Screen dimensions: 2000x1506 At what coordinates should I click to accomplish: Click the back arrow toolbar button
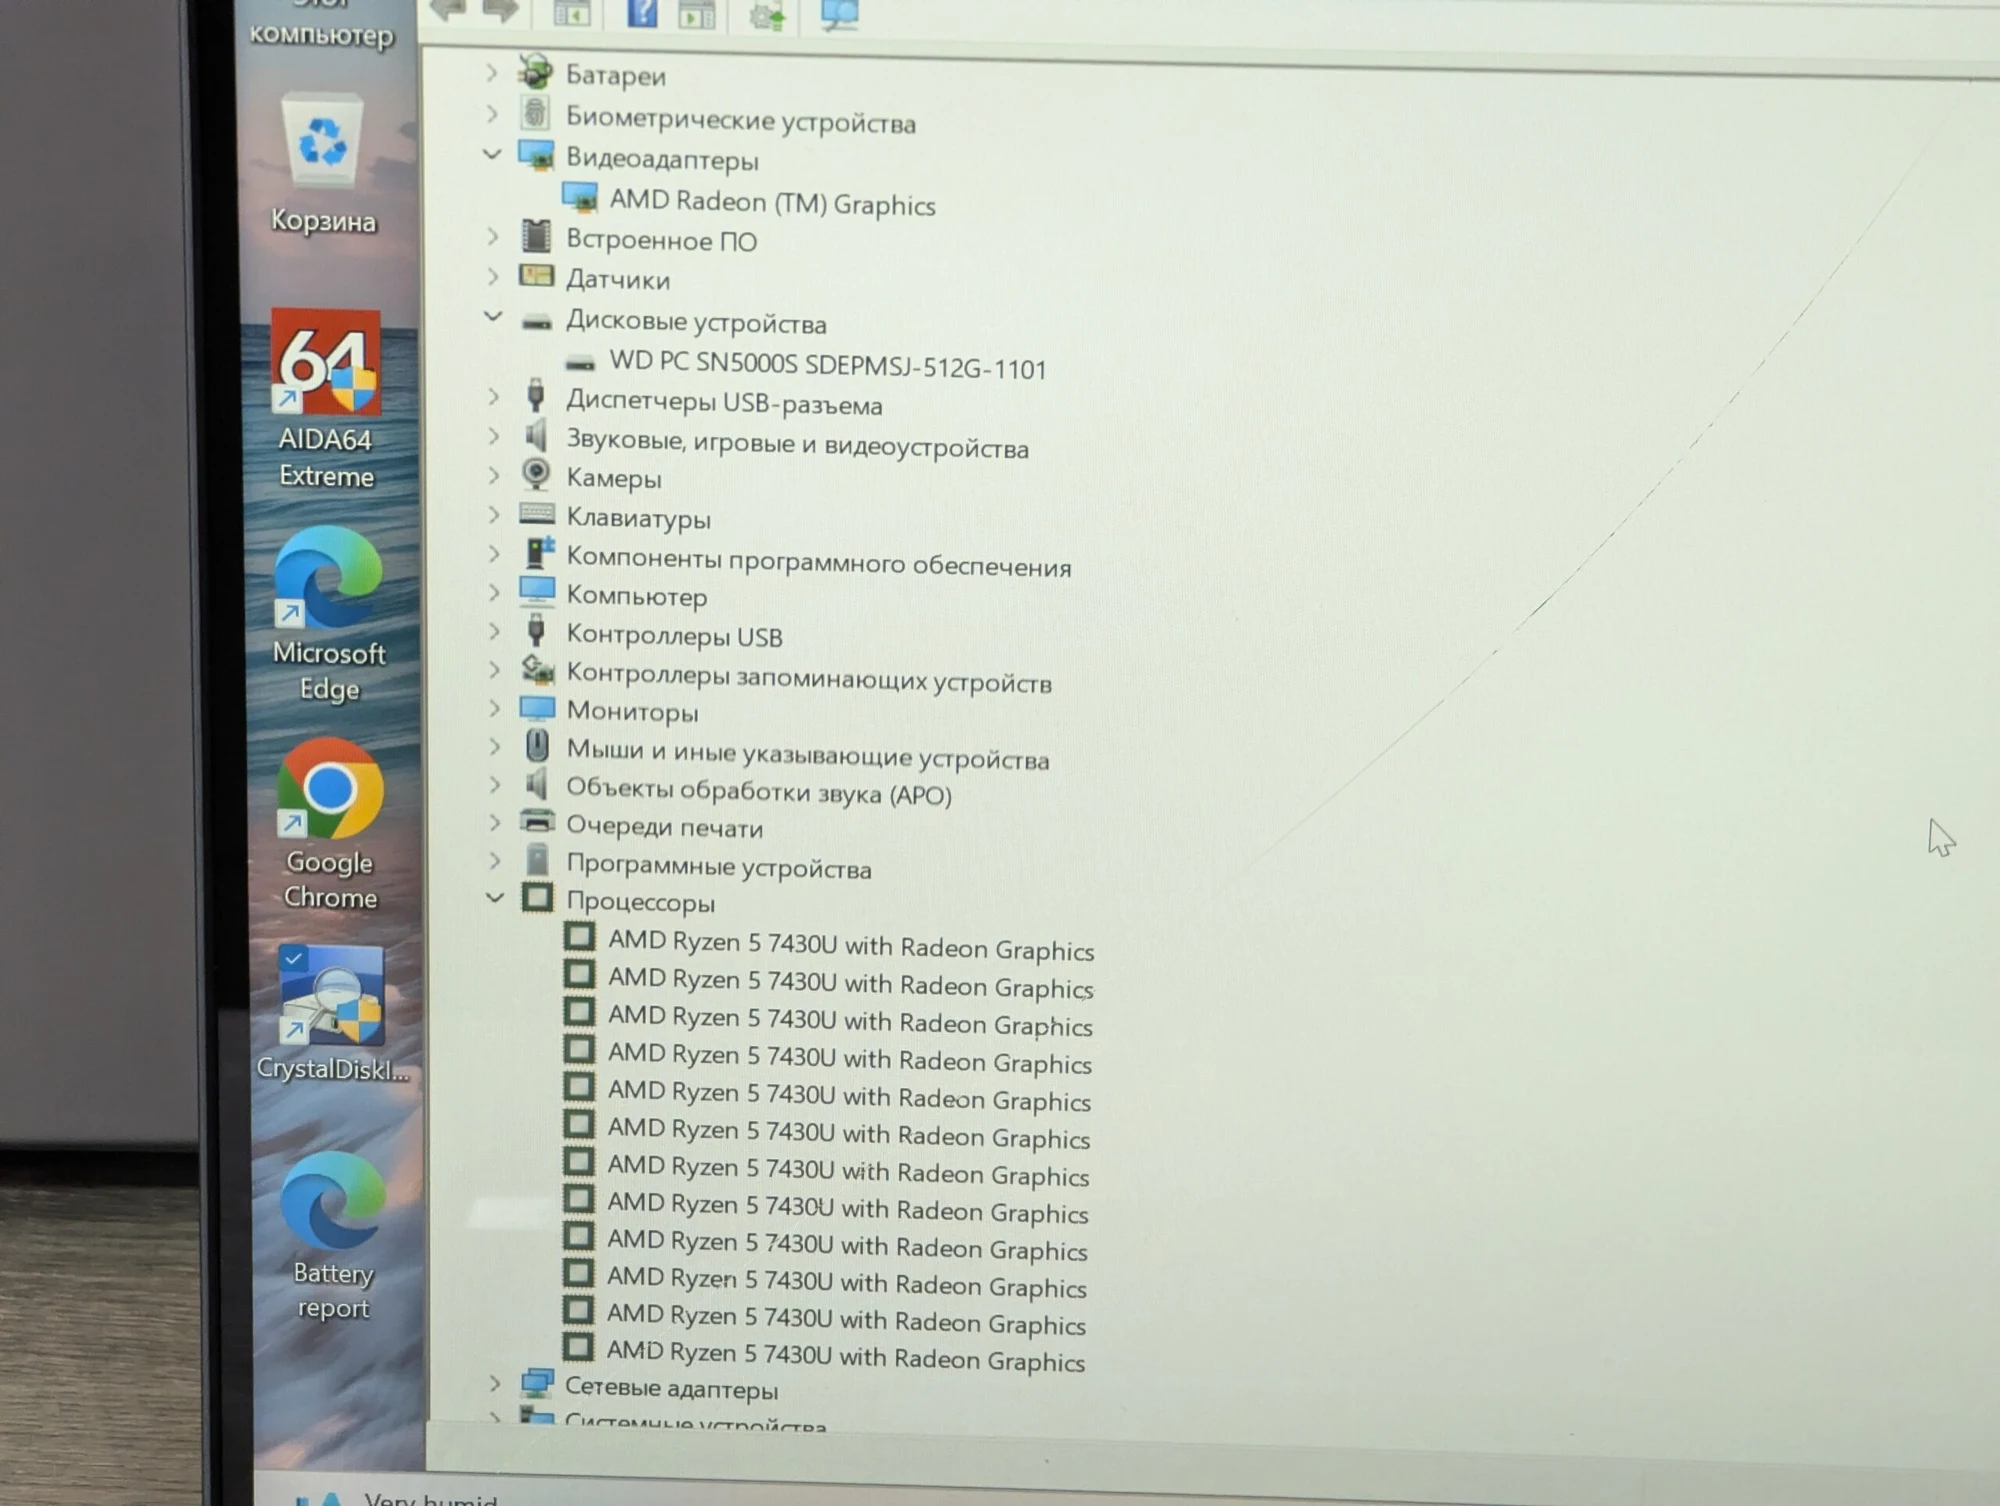(x=447, y=10)
